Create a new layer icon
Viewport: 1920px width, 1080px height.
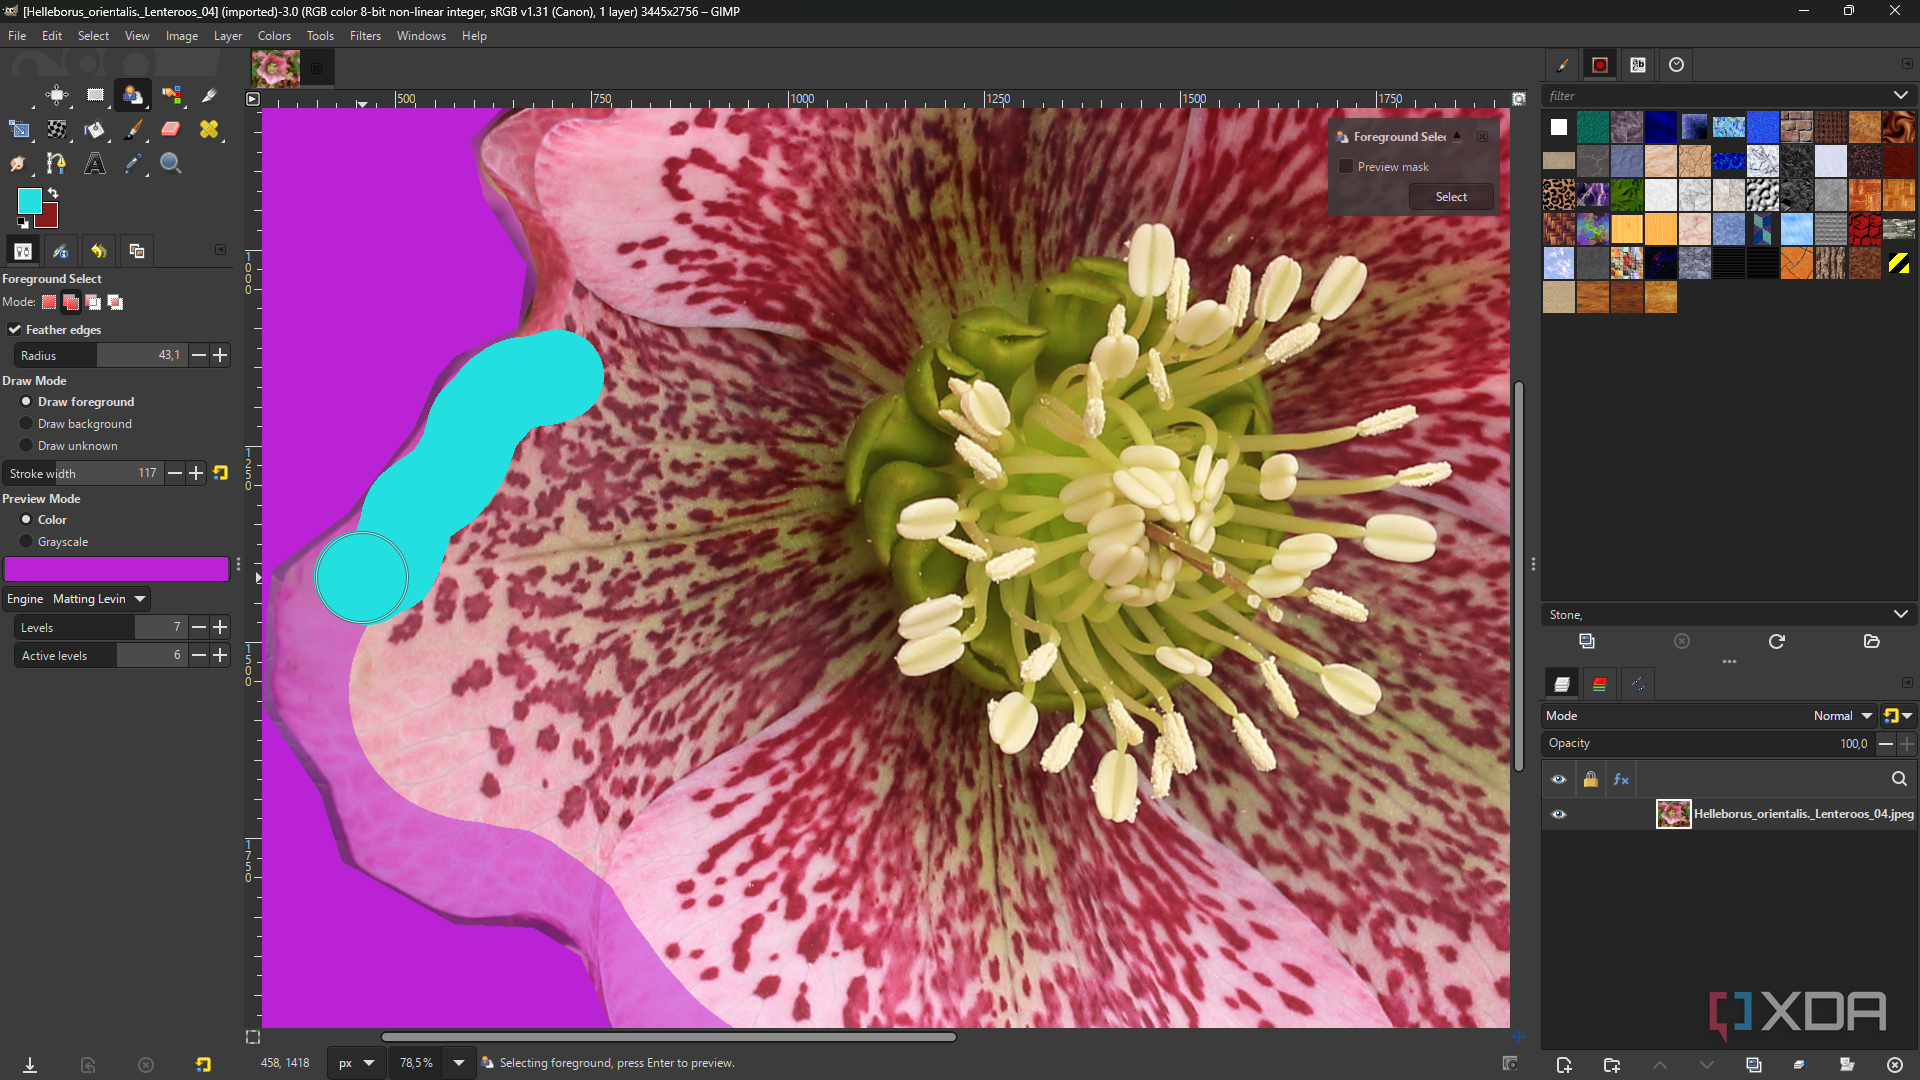click(1564, 1065)
